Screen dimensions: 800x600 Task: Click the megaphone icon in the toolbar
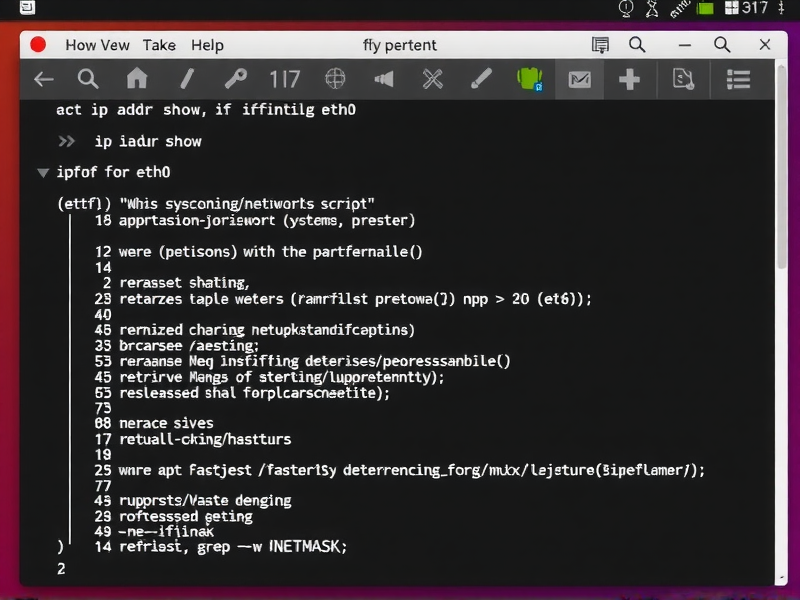[383, 80]
